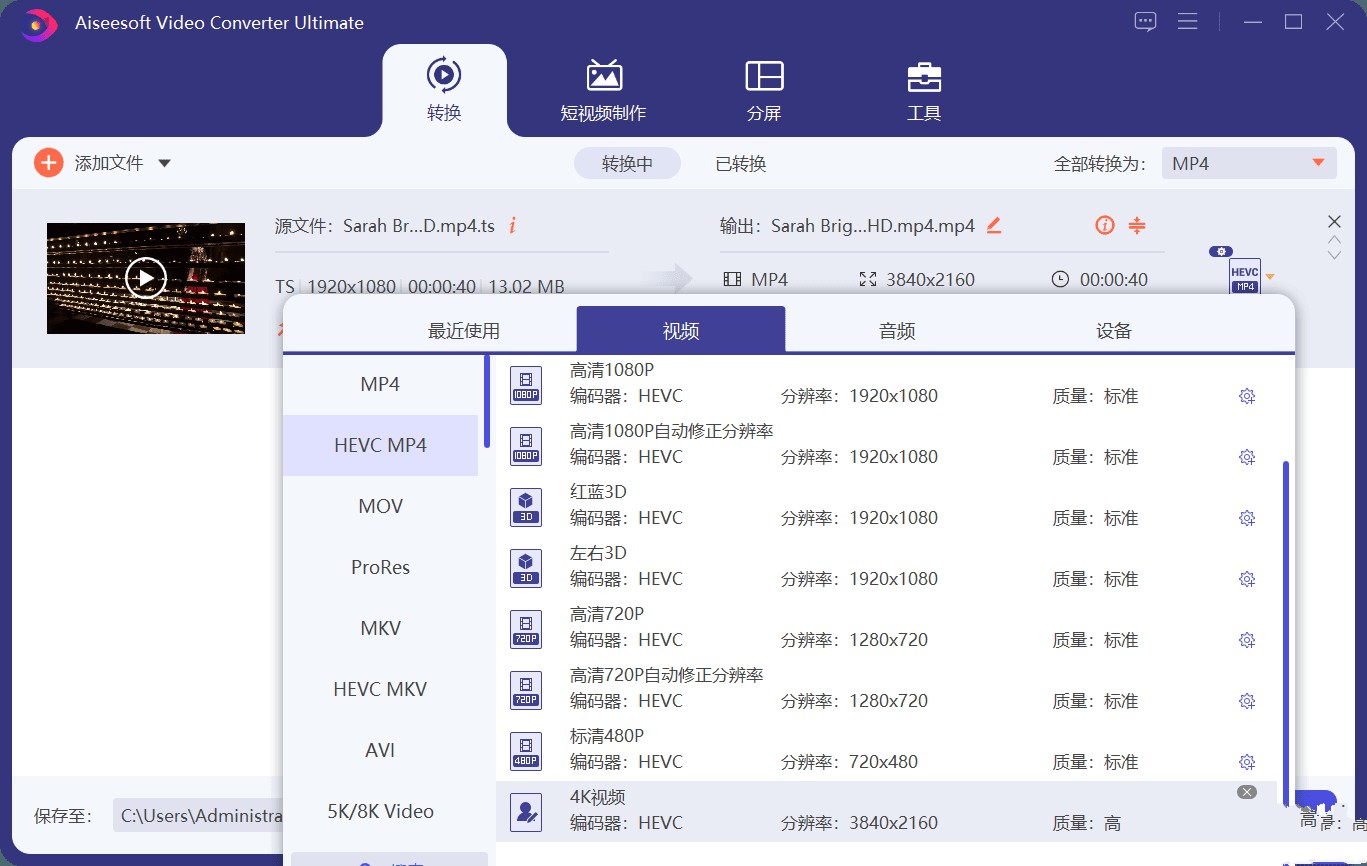The height and width of the screenshot is (866, 1367).
Task: Choose the custom 4K视频 profile icon
Action: pos(526,812)
